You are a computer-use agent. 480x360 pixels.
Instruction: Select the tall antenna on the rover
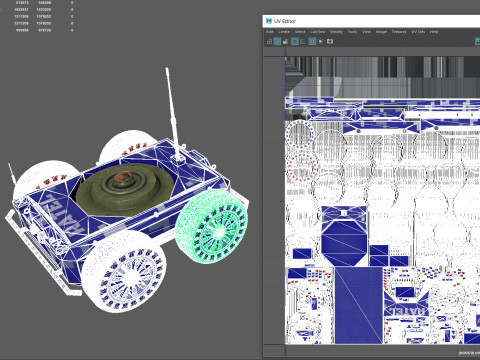tap(173, 113)
